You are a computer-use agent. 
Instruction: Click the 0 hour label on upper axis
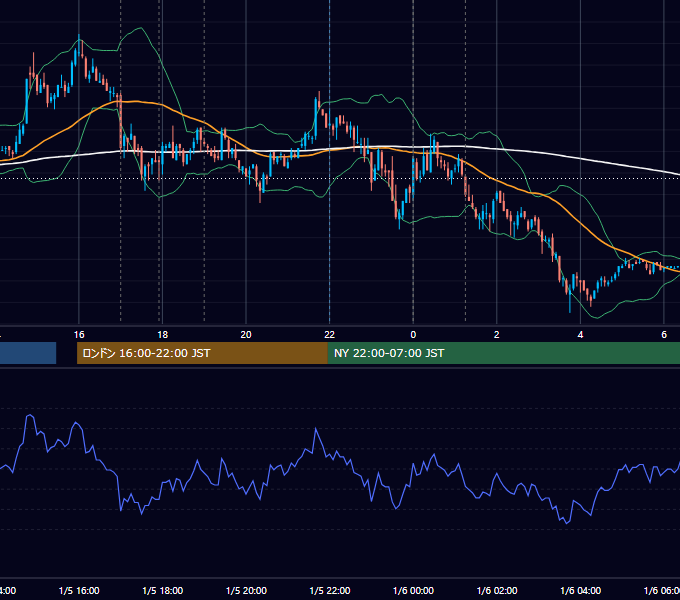pos(413,335)
